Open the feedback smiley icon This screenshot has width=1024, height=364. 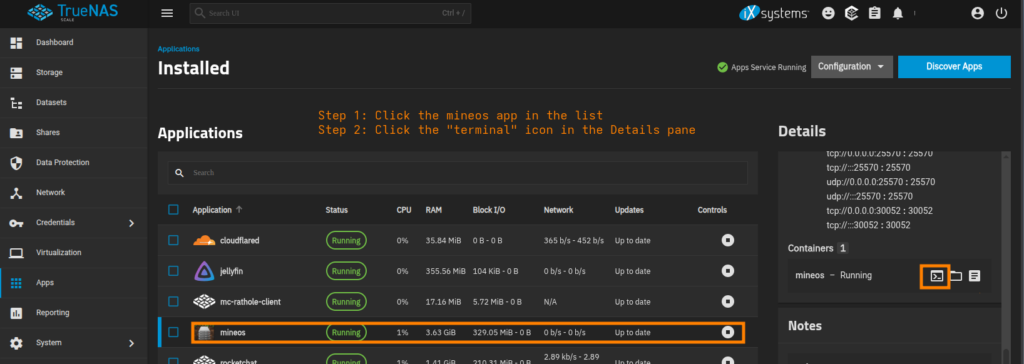(828, 13)
